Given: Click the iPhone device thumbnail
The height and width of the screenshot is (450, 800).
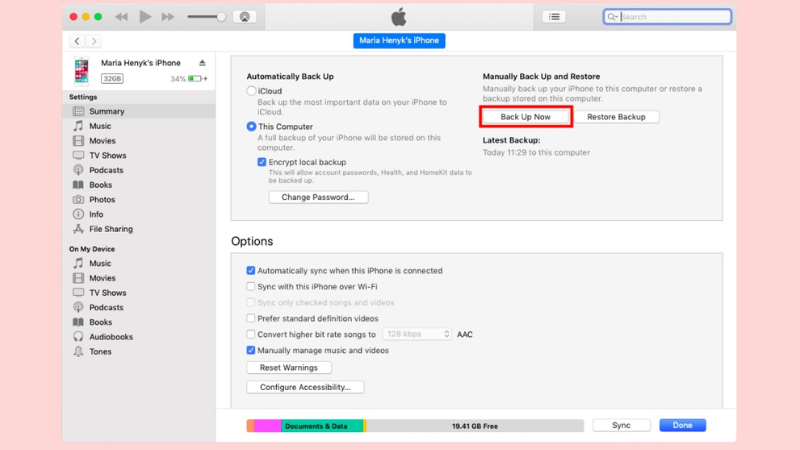Looking at the screenshot, I should point(82,70).
